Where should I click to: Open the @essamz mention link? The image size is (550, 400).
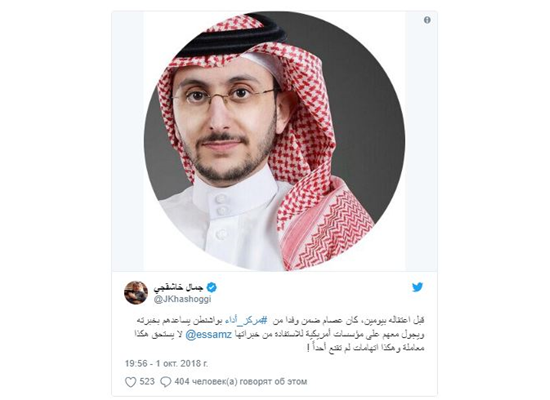click(208, 334)
